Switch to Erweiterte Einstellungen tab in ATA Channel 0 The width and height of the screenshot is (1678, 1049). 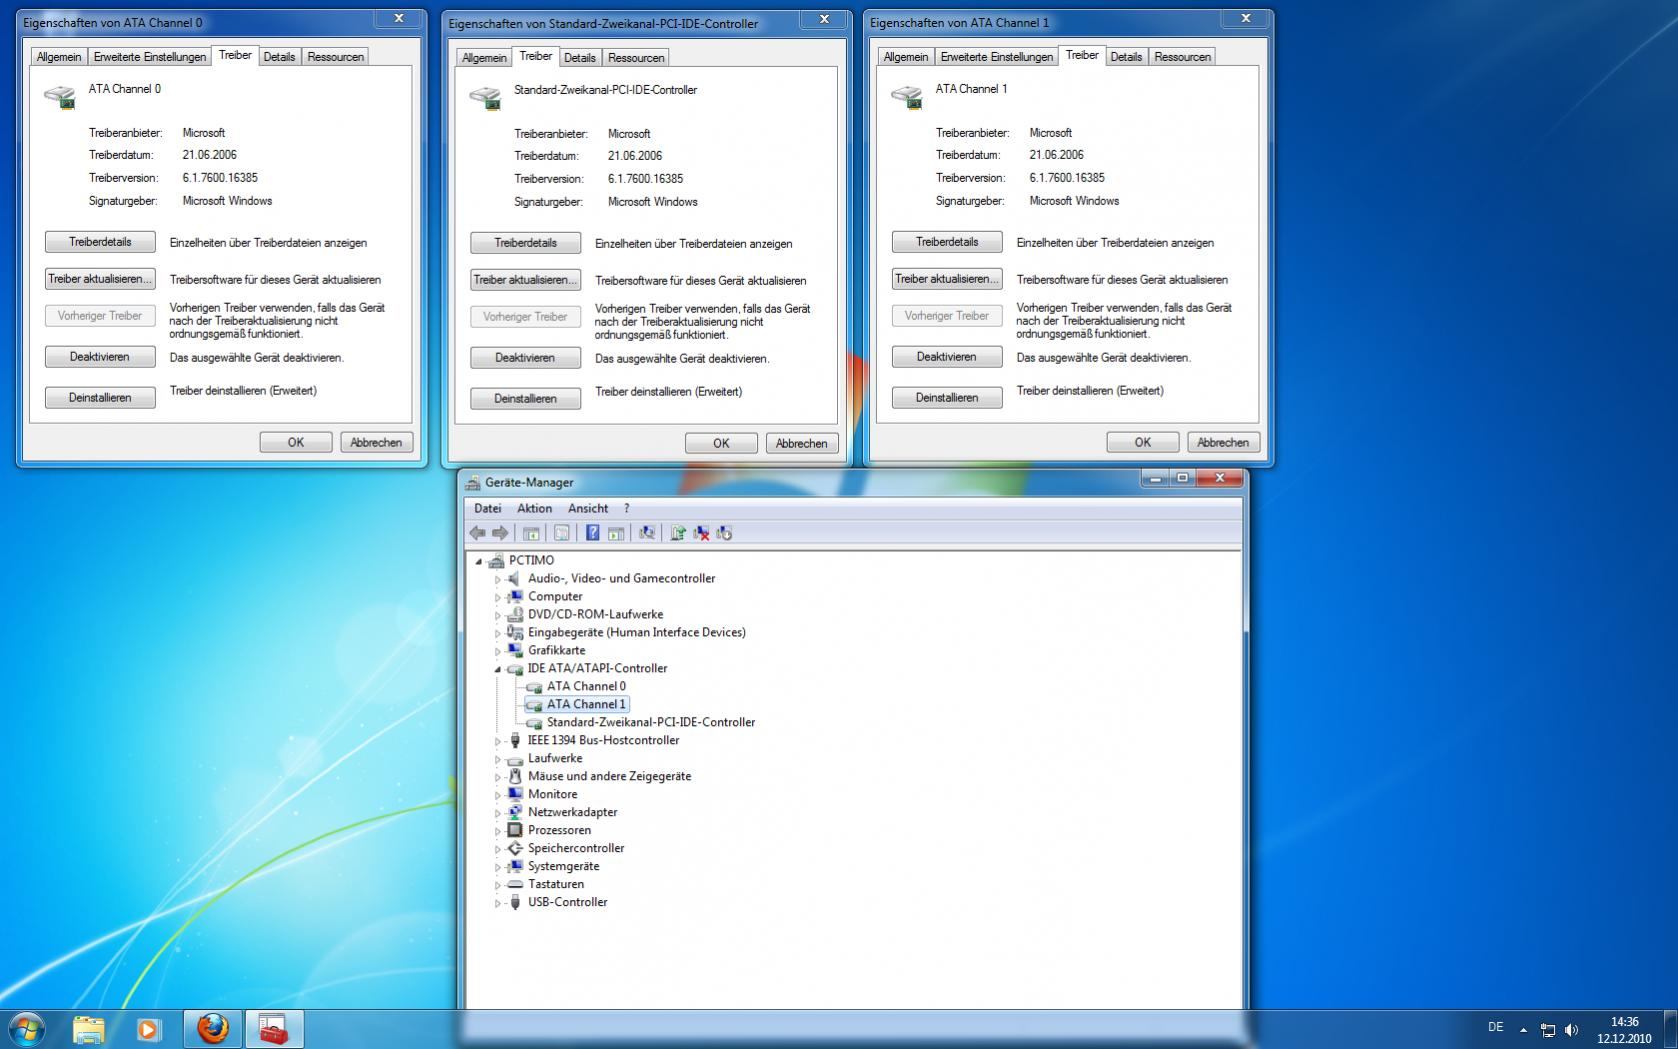150,57
